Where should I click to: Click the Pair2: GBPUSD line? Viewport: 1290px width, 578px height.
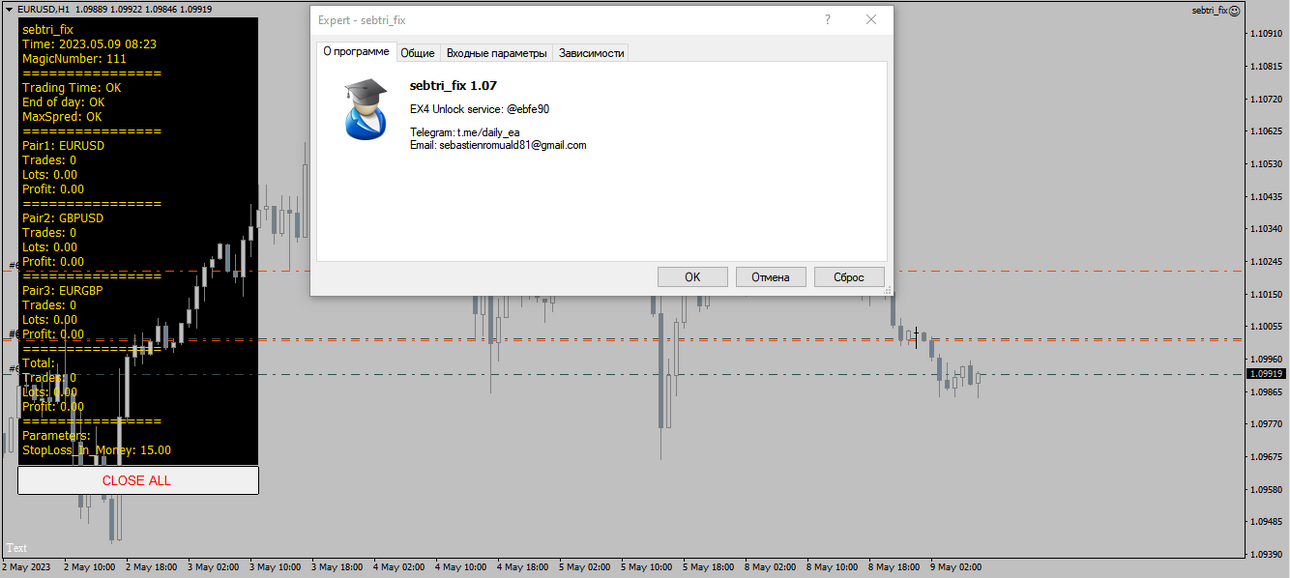63,218
